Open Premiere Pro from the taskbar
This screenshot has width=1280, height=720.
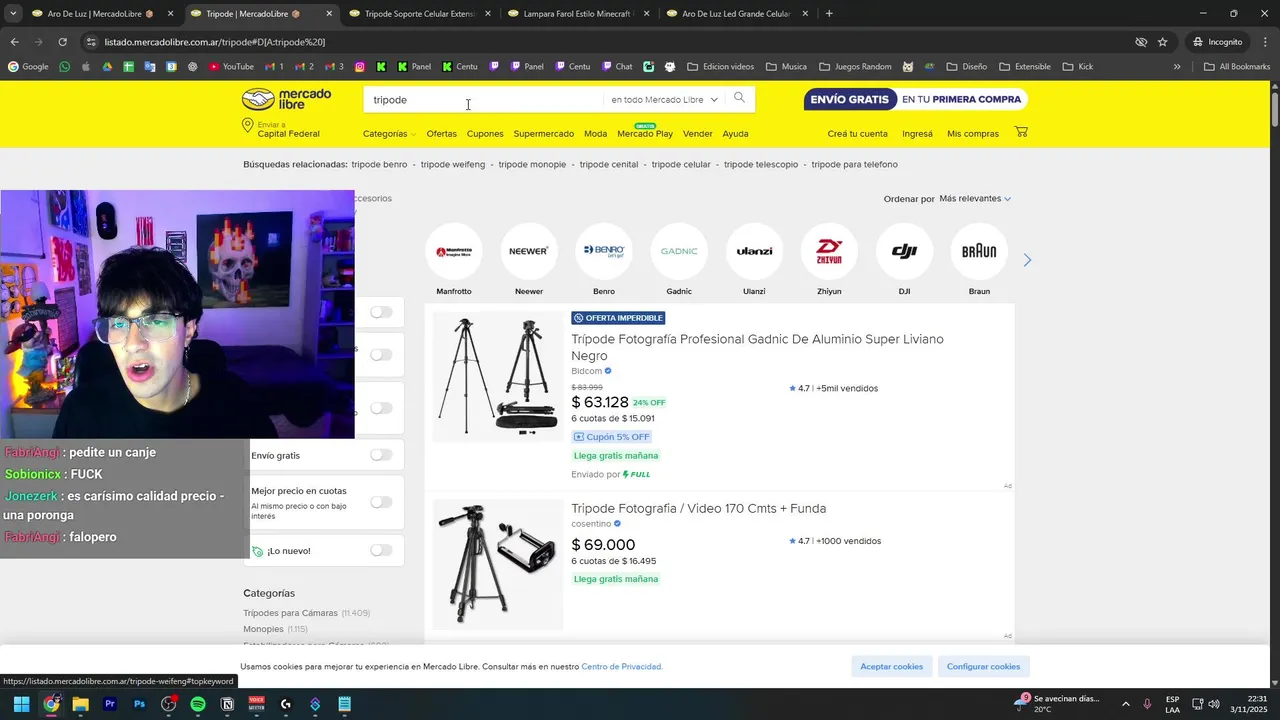(x=110, y=704)
